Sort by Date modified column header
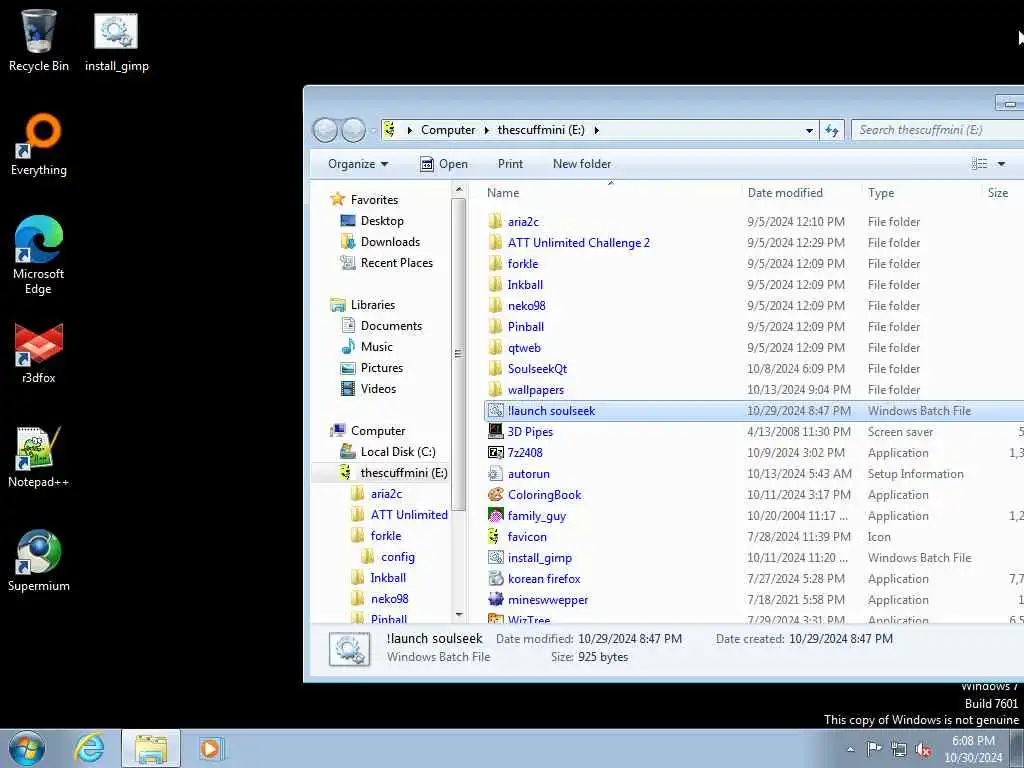1024x768 pixels. click(x=801, y=193)
